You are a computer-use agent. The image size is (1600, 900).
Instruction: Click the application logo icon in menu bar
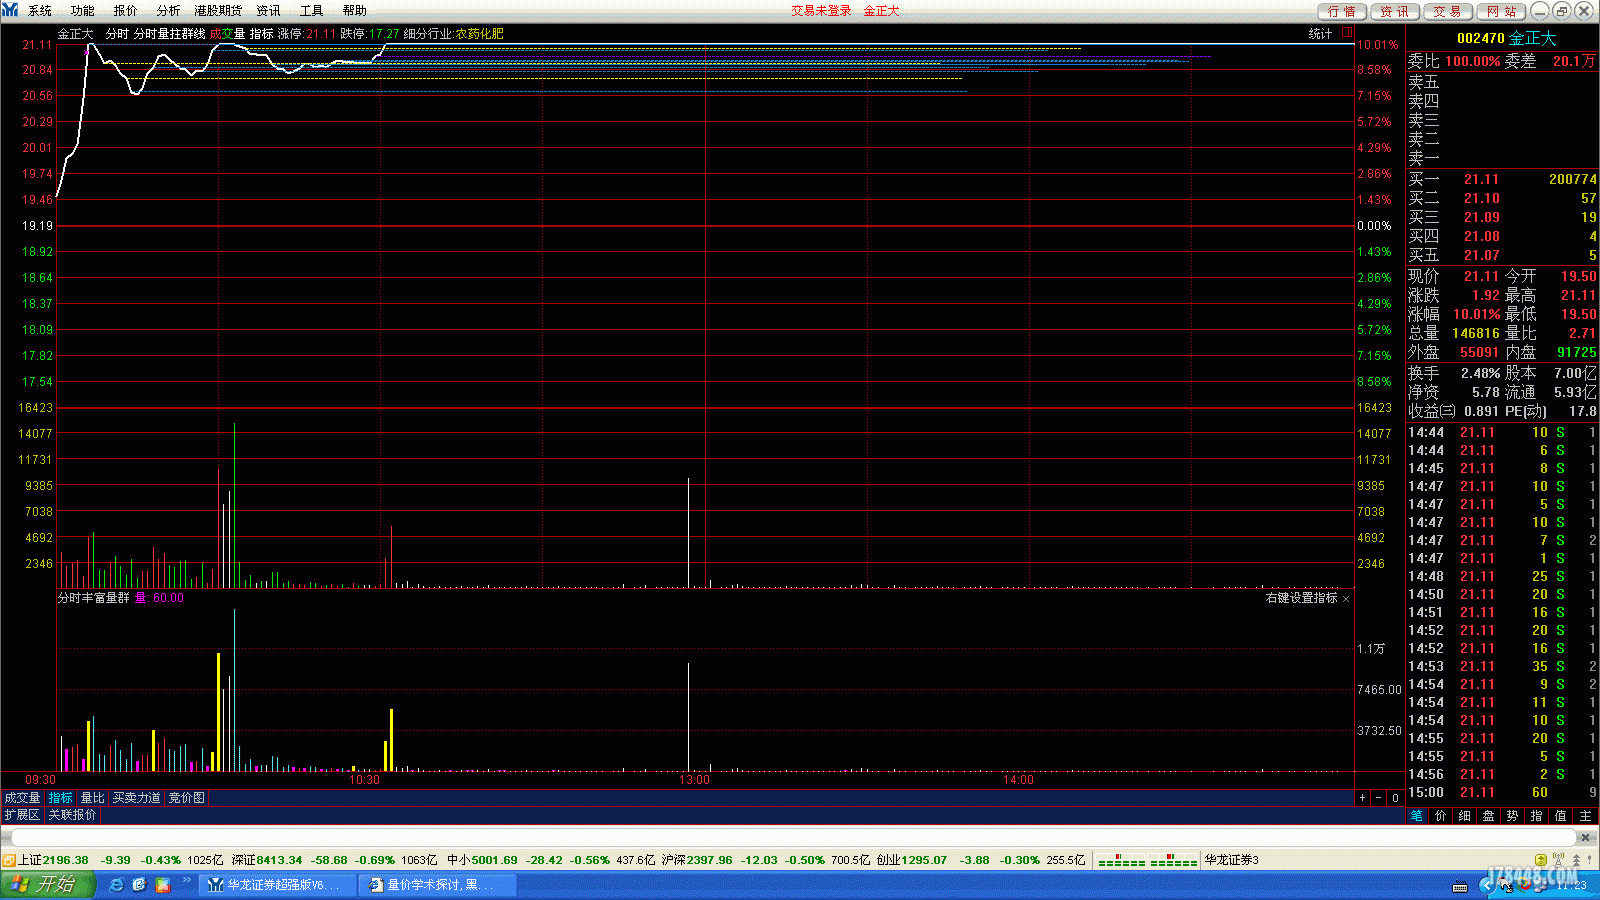tap(10, 10)
